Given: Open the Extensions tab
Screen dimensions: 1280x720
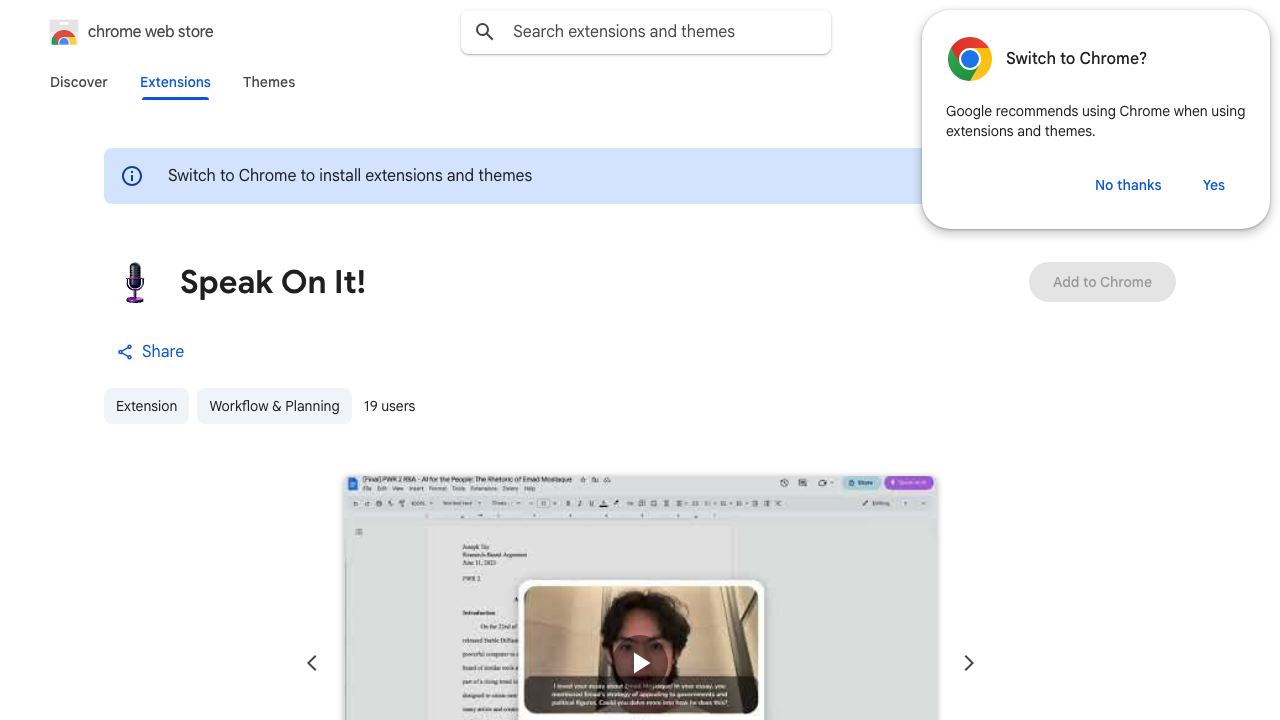Looking at the screenshot, I should 175,82.
